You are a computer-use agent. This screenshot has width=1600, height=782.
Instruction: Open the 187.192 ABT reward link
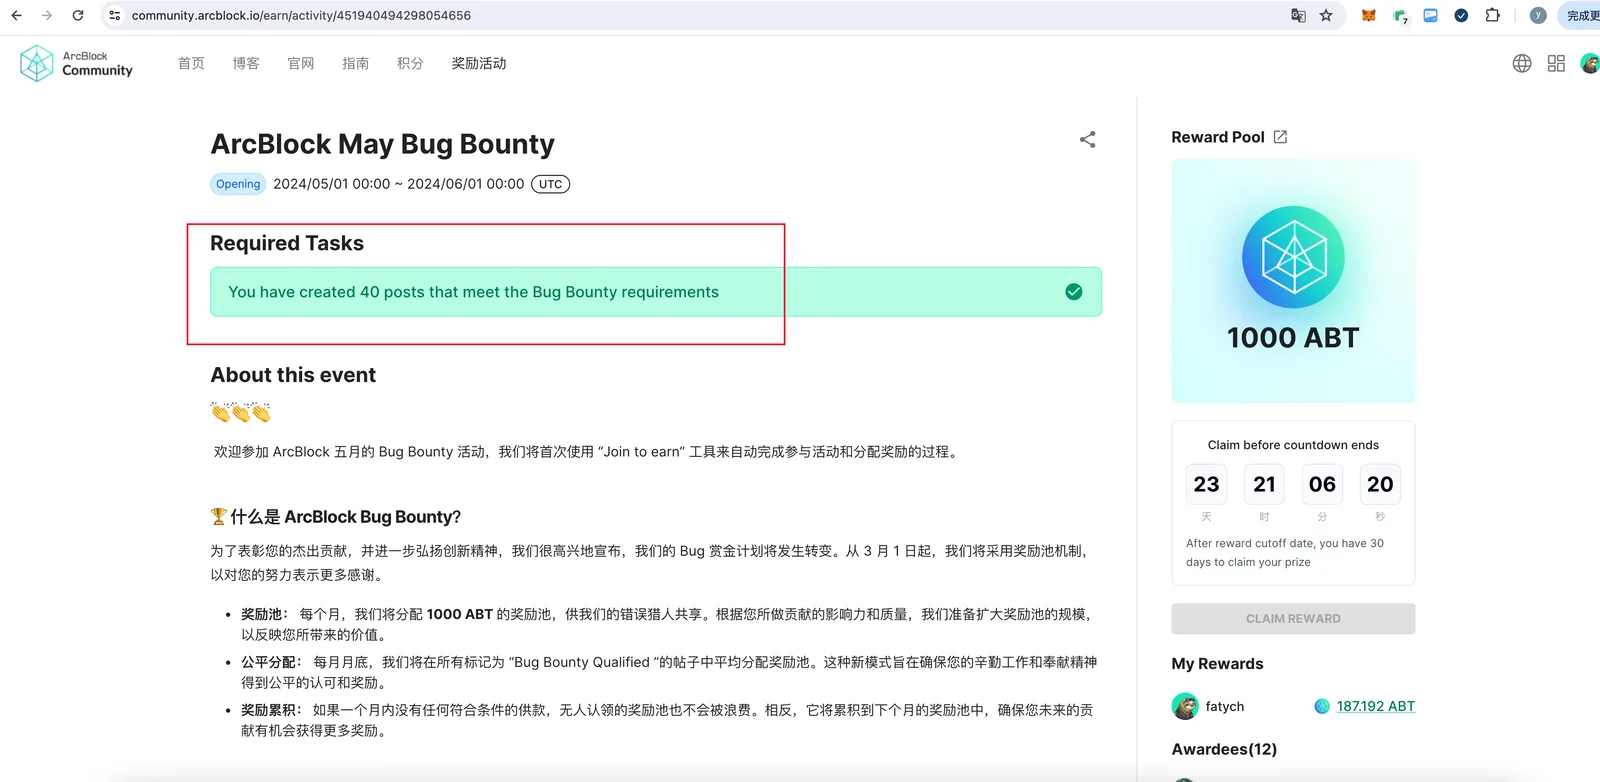(1376, 706)
